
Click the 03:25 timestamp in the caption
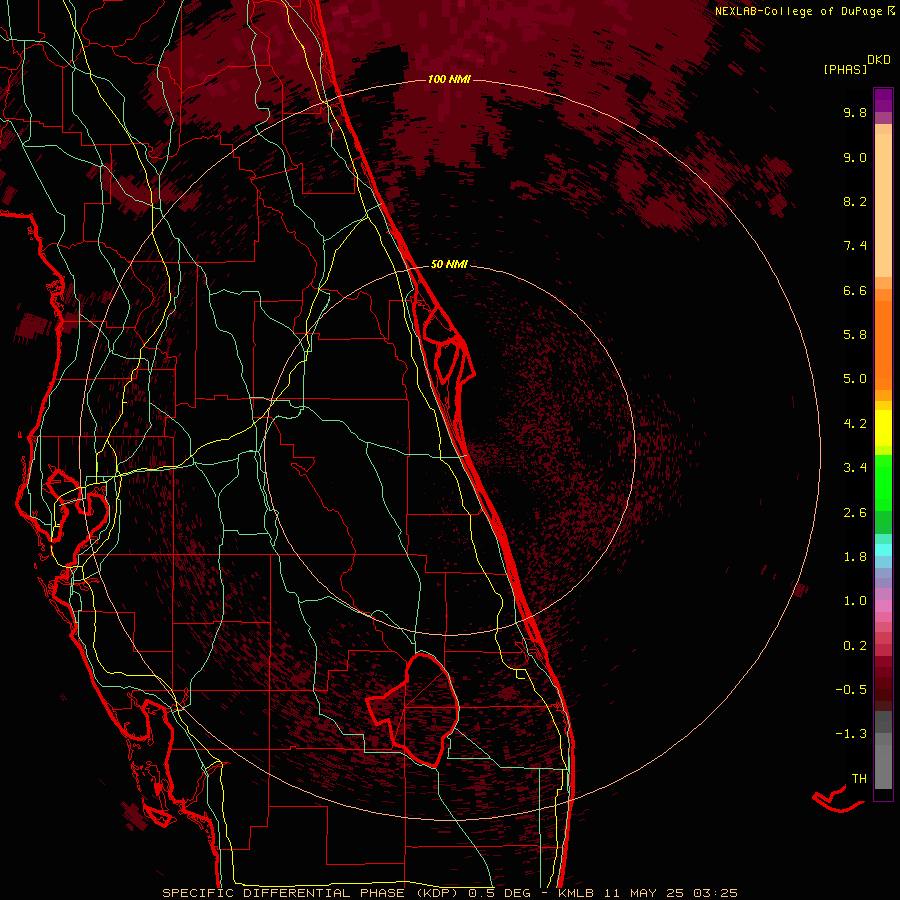715,893
